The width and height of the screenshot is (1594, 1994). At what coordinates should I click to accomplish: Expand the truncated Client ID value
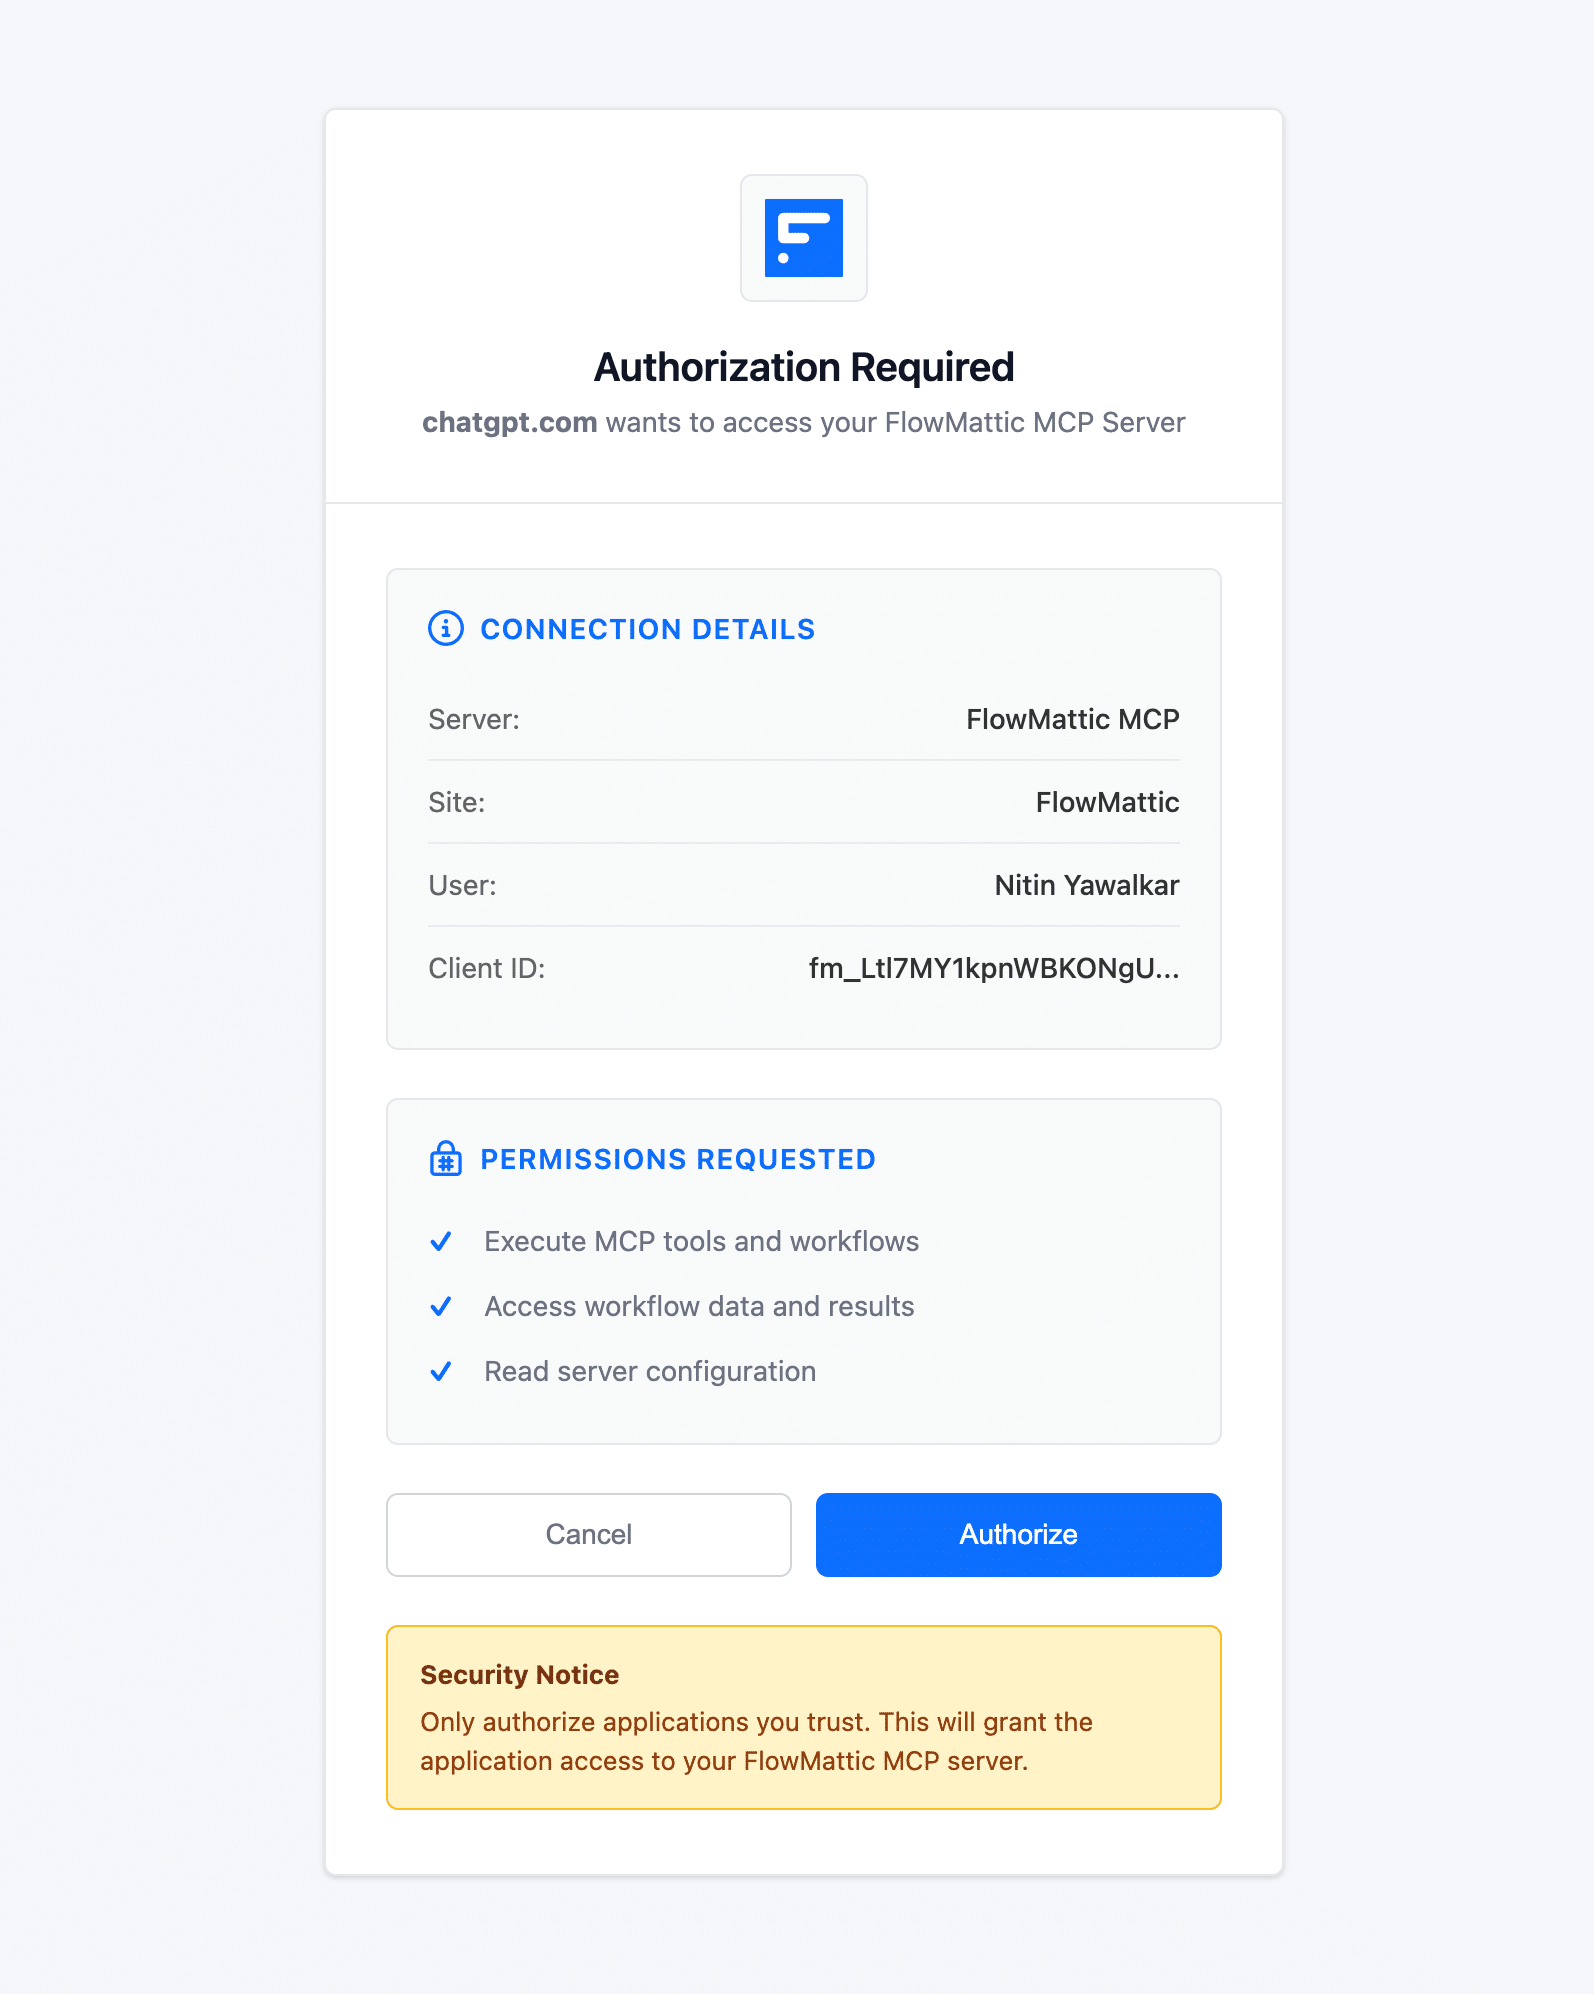995,968
